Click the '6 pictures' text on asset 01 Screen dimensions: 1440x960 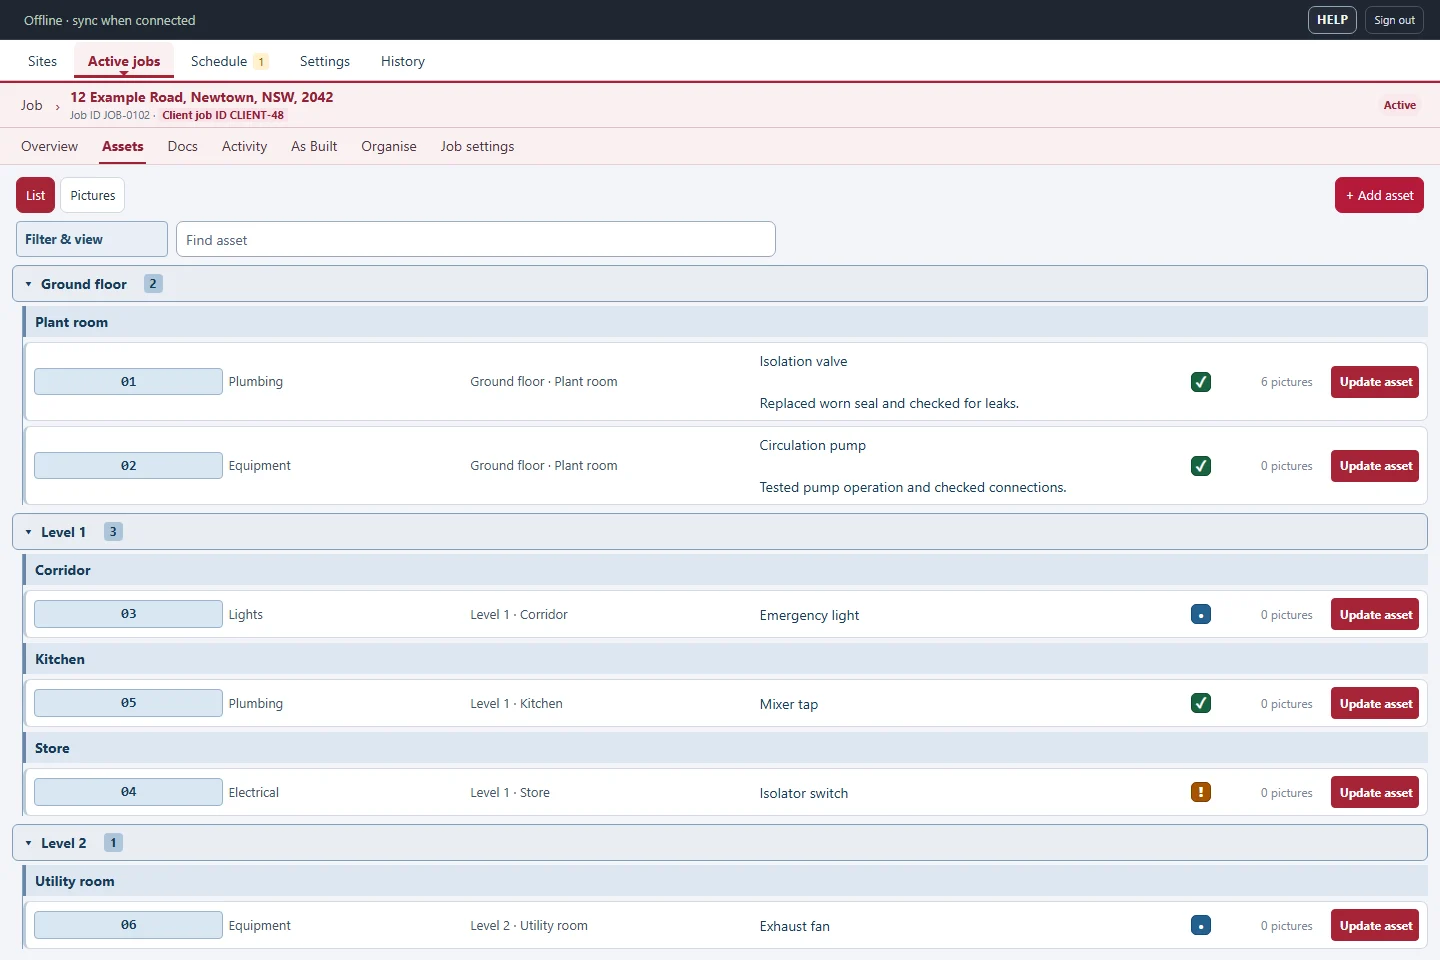pos(1286,382)
